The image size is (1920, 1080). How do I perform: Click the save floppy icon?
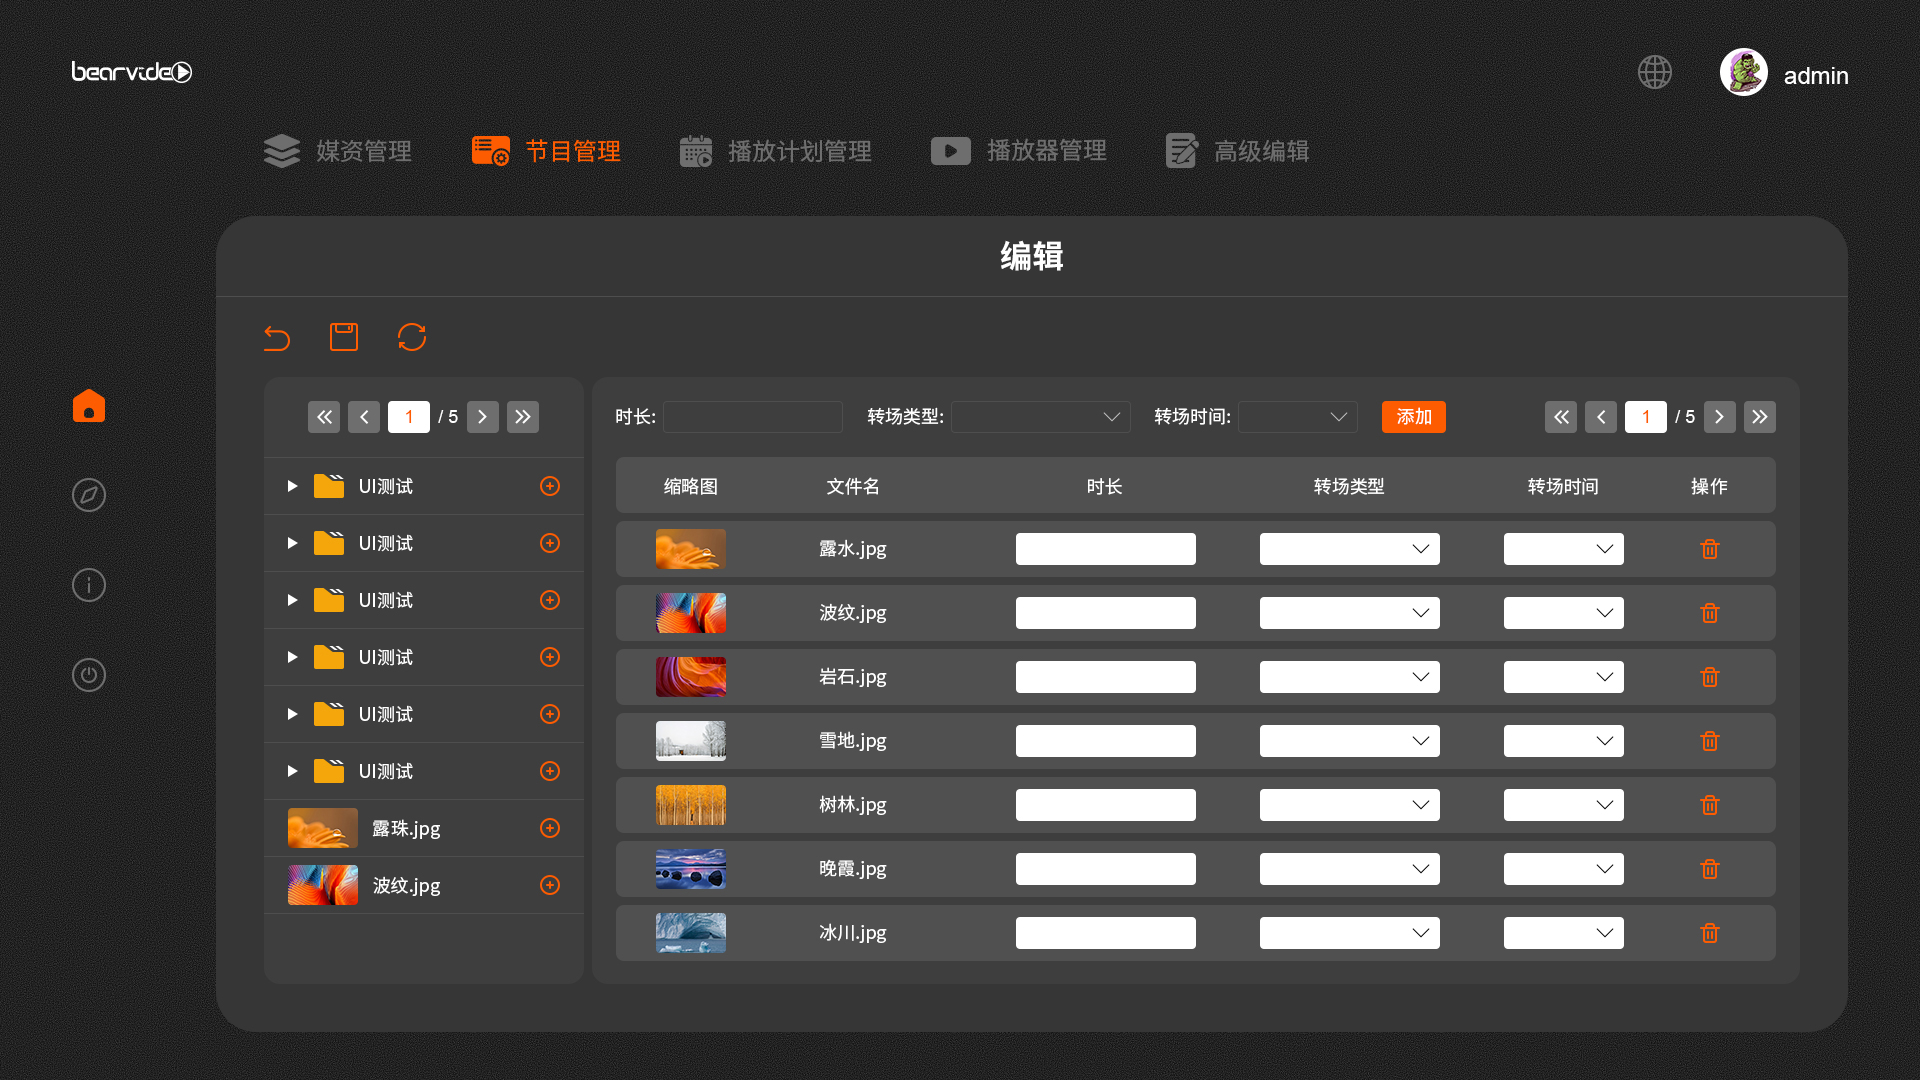[x=344, y=337]
